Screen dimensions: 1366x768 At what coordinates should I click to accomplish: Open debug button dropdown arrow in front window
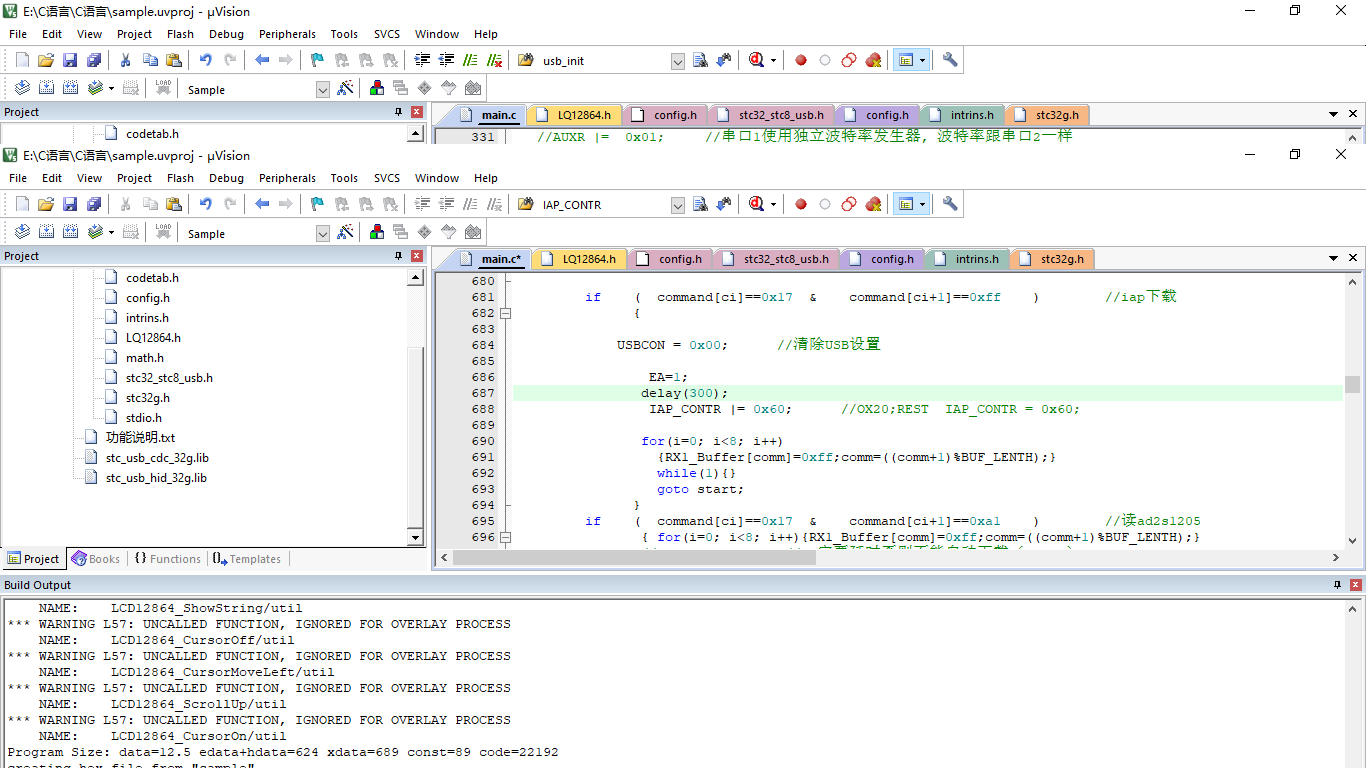click(773, 204)
